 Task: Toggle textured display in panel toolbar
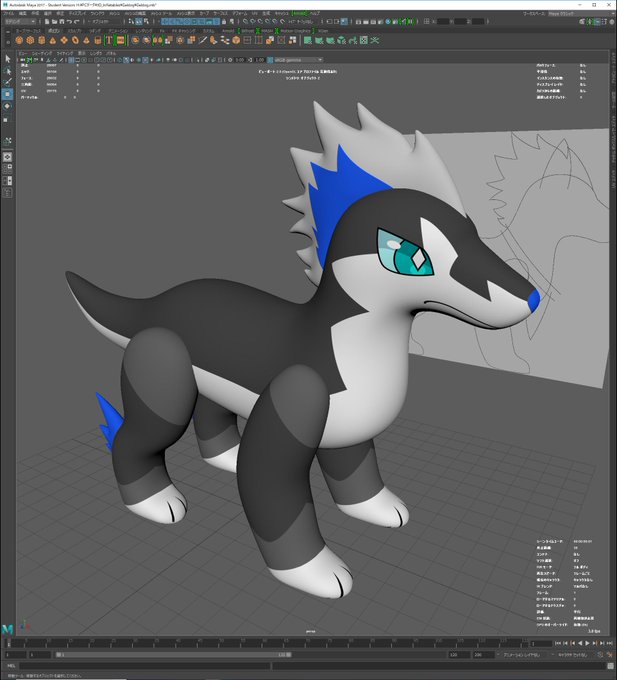point(145,60)
